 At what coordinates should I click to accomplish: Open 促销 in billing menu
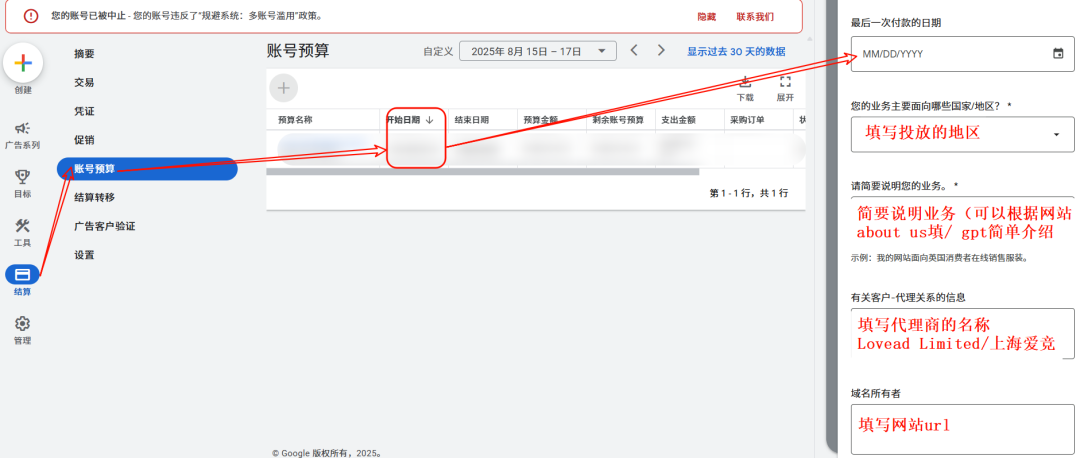click(84, 140)
